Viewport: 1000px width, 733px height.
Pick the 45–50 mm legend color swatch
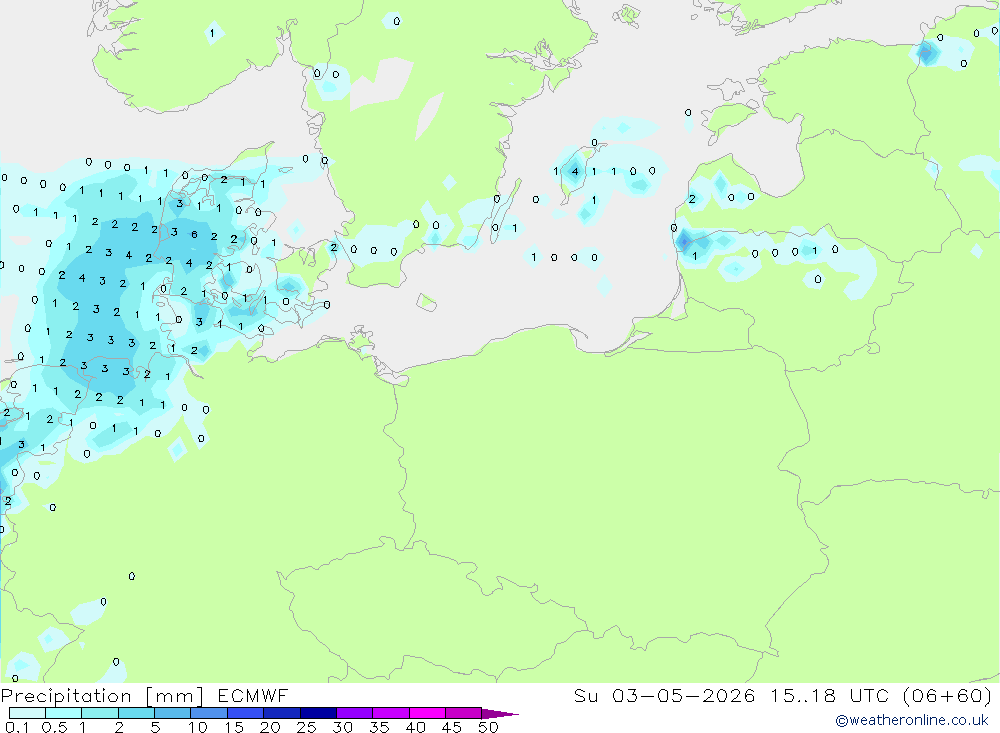point(463,713)
